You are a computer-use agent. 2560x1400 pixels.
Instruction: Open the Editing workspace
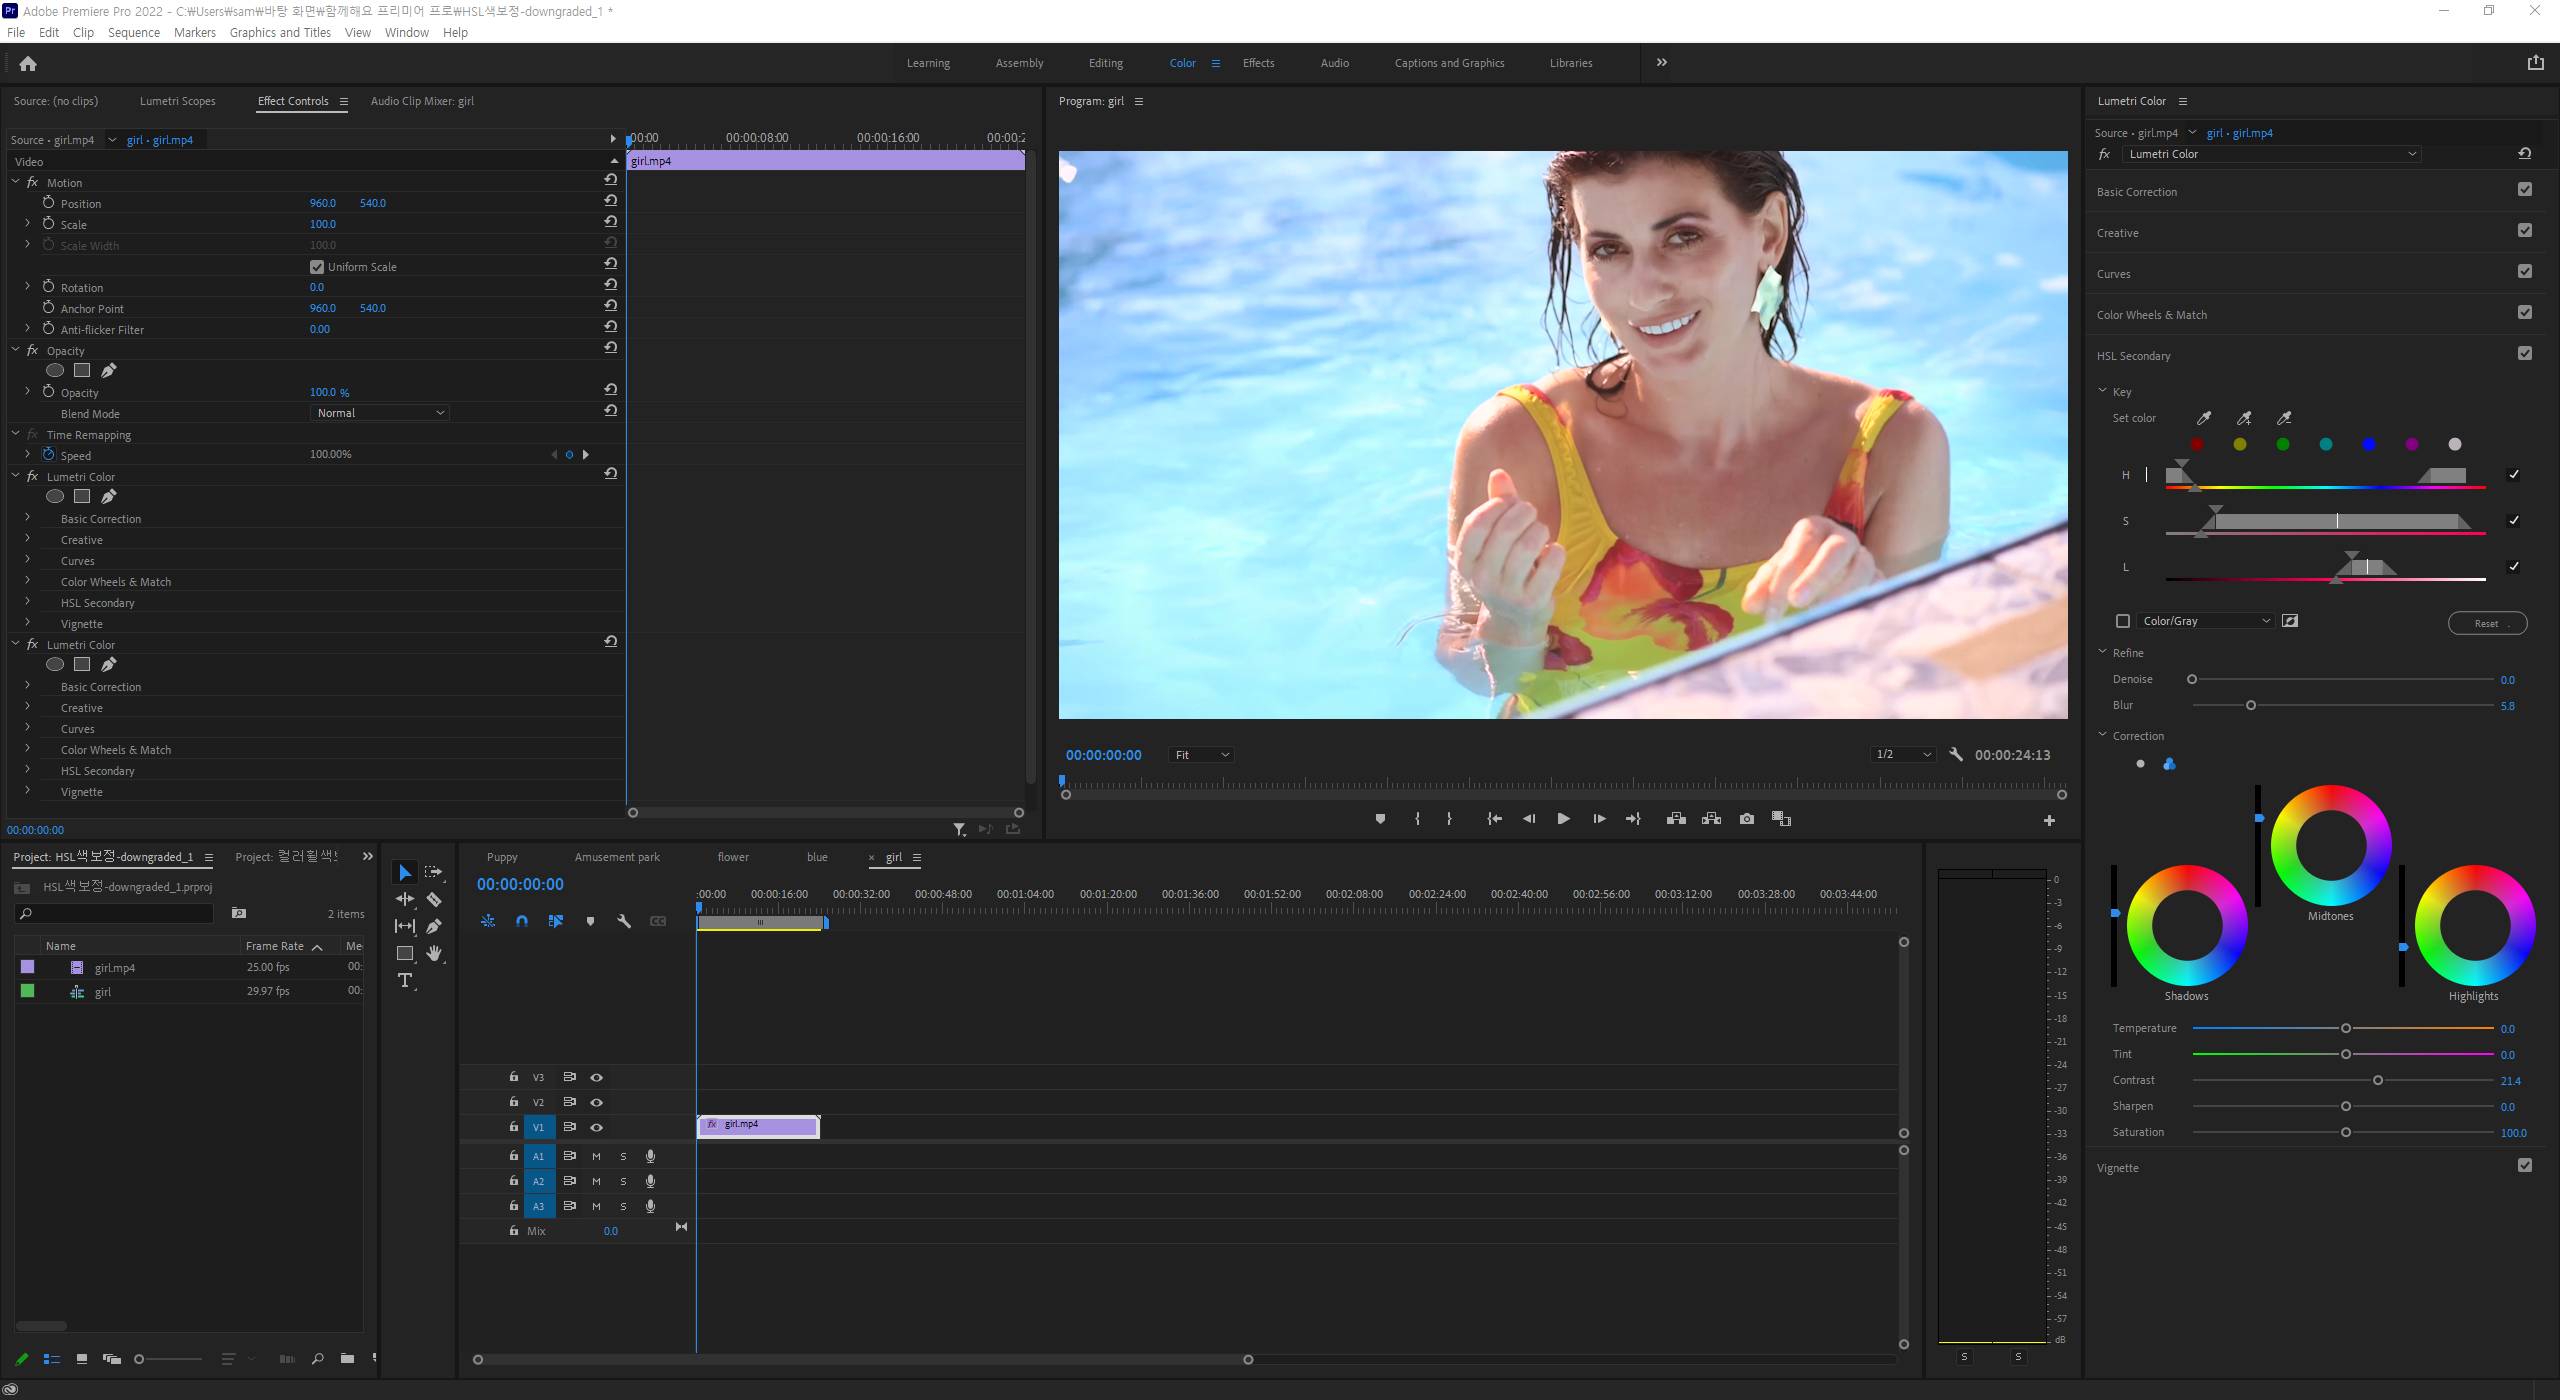click(1105, 63)
